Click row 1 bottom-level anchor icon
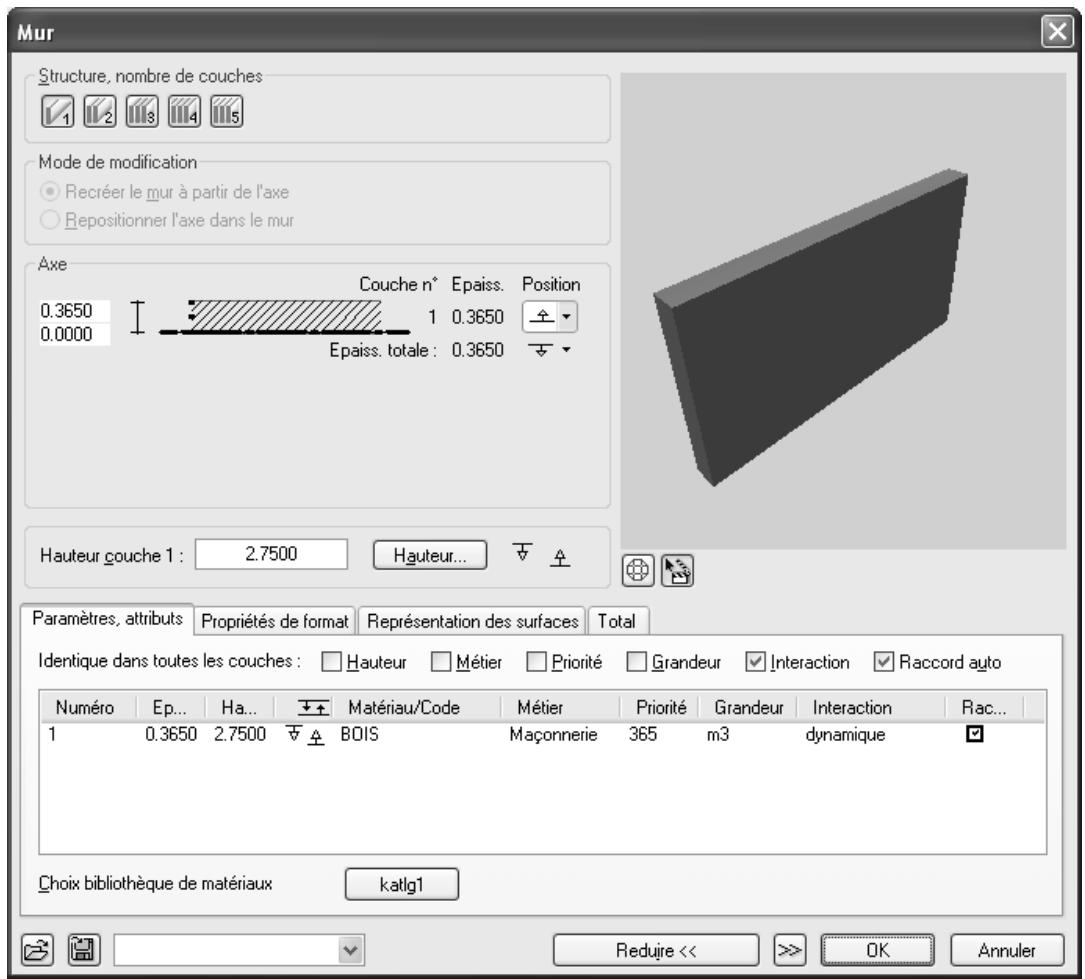This screenshot has width=1085, height=979. tap(316, 737)
